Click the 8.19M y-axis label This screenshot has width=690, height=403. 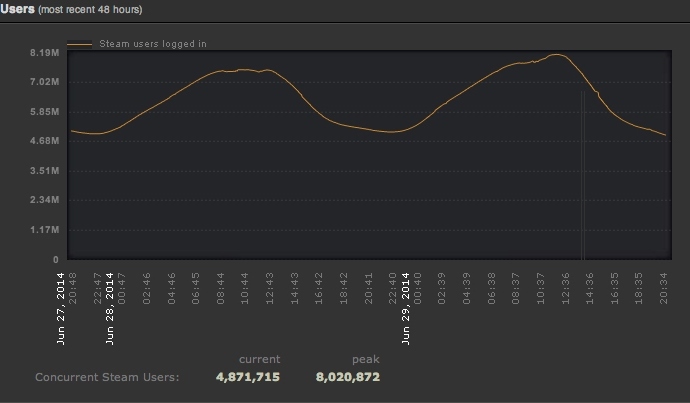coord(44,53)
